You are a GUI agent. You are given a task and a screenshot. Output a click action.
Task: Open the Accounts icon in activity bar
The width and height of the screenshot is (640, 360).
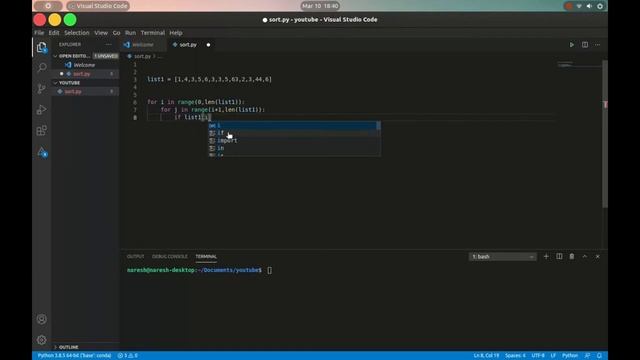[41, 319]
